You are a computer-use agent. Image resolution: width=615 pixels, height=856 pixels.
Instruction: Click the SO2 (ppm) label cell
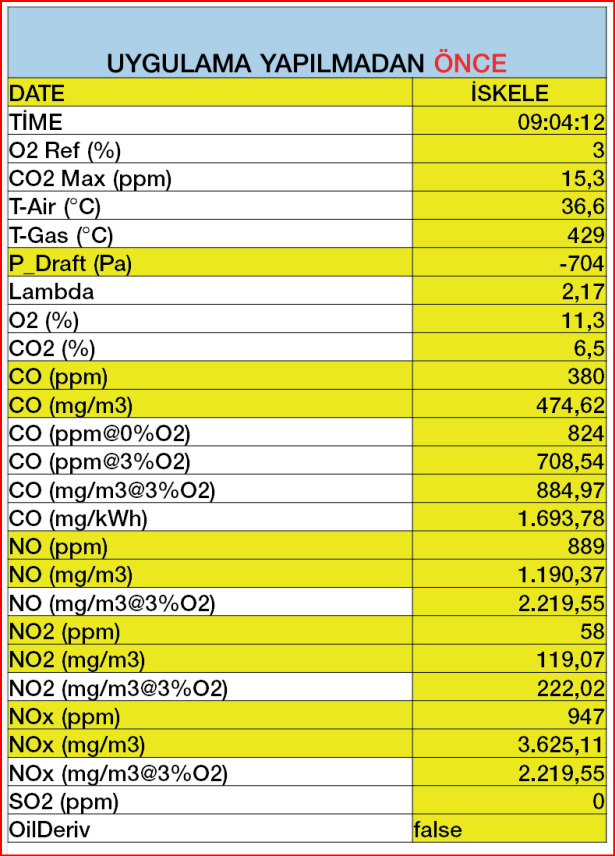[x=210, y=801]
